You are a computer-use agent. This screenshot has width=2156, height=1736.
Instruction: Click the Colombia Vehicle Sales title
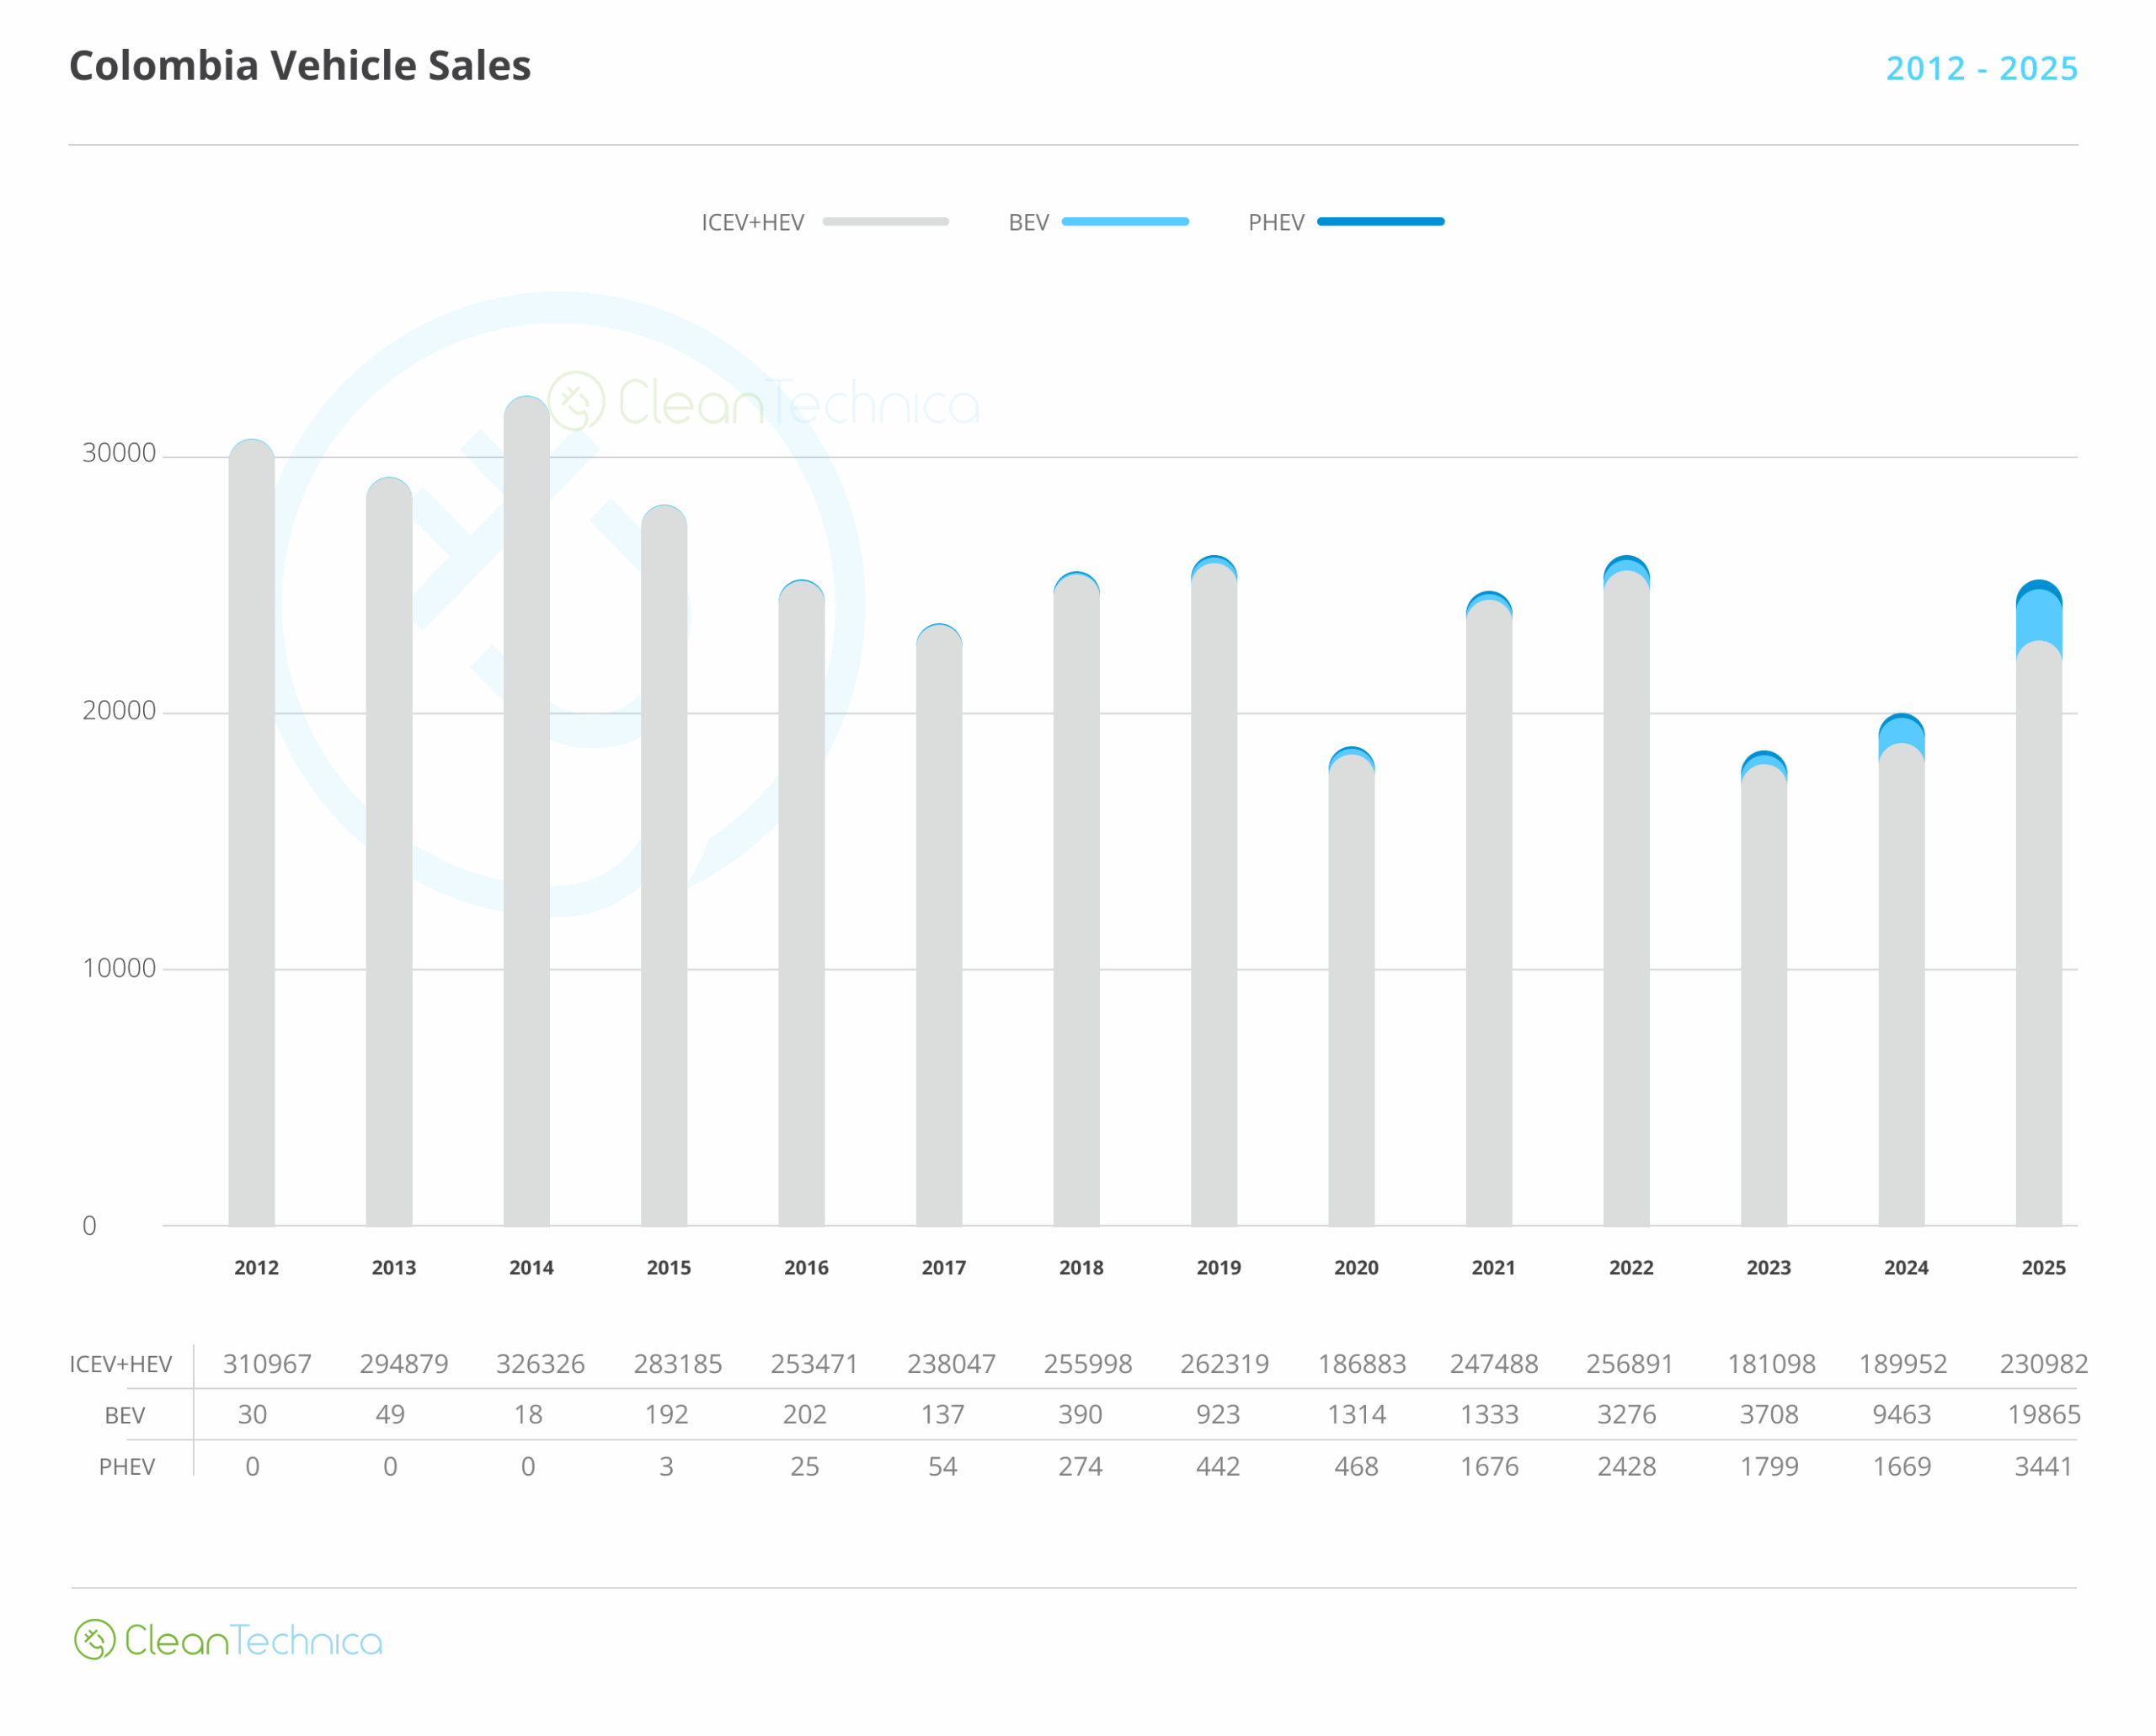pyautogui.click(x=300, y=66)
